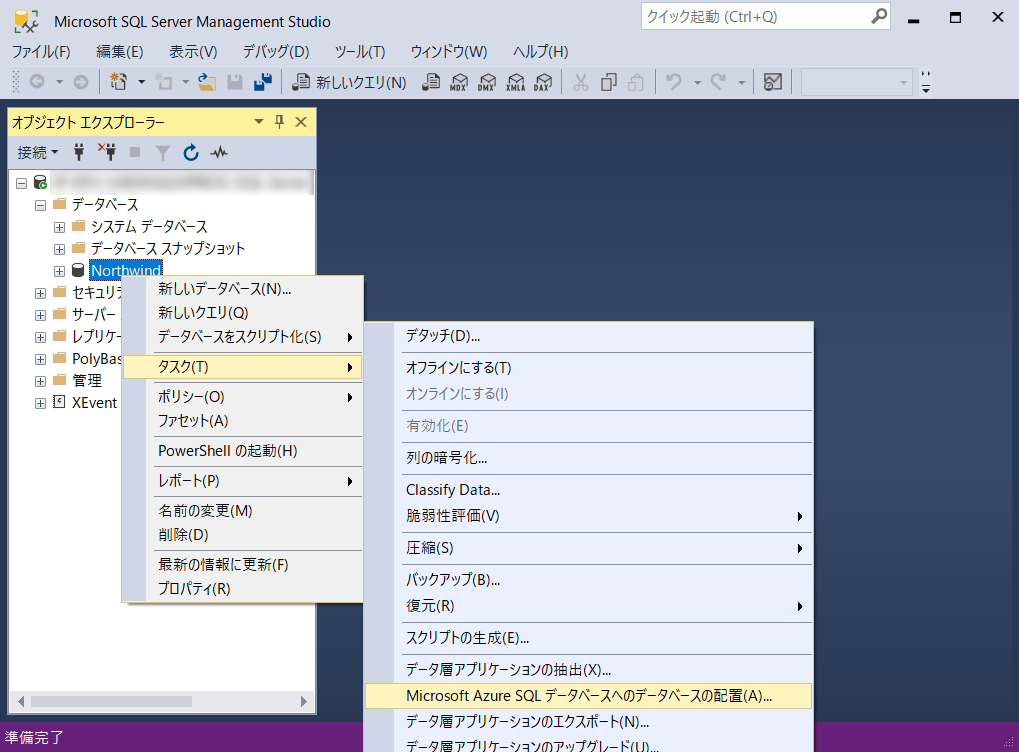1019x752 pixels.
Task: Click the save all toolbar icon
Action: click(263, 82)
